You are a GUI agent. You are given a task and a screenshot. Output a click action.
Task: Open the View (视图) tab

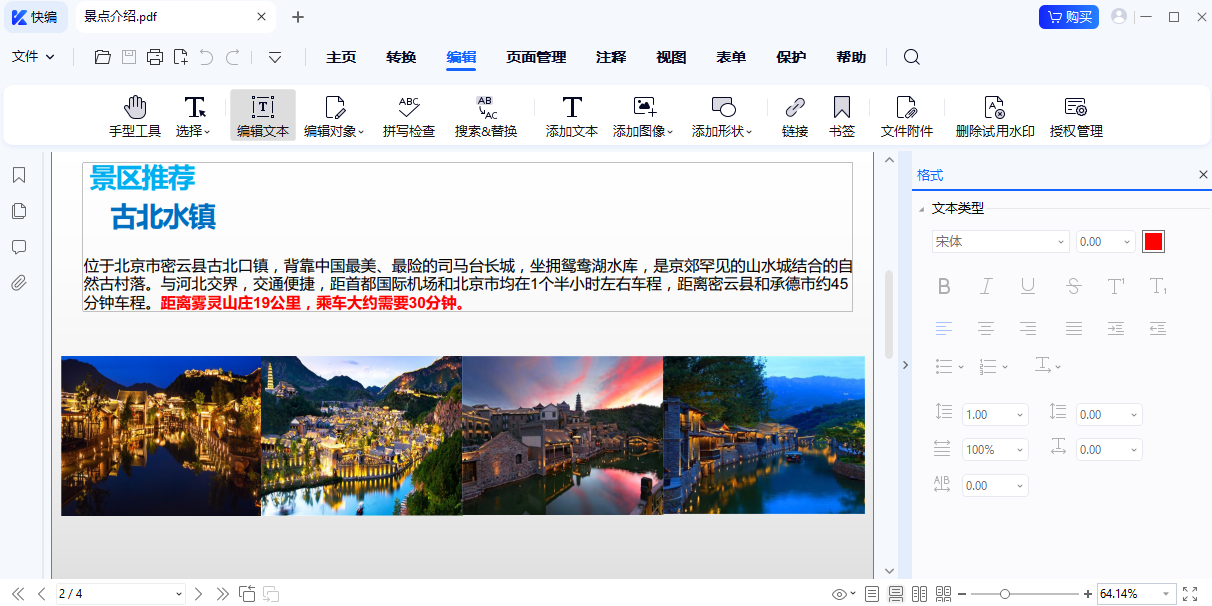click(671, 57)
